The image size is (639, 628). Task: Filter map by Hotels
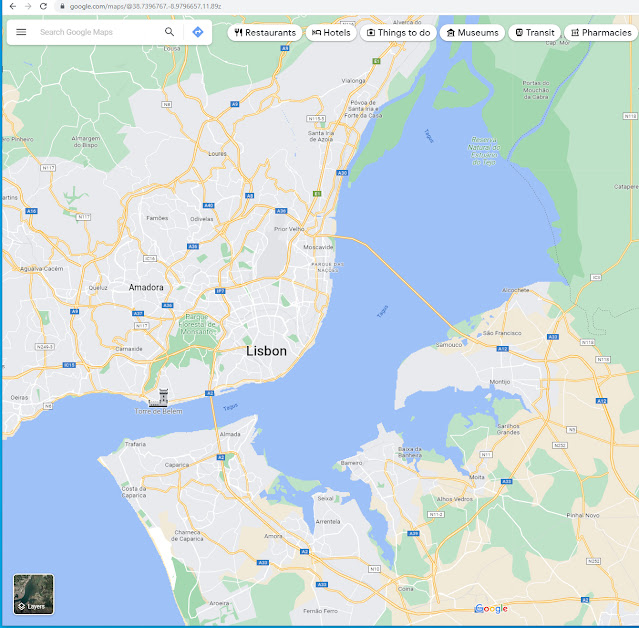[331, 33]
